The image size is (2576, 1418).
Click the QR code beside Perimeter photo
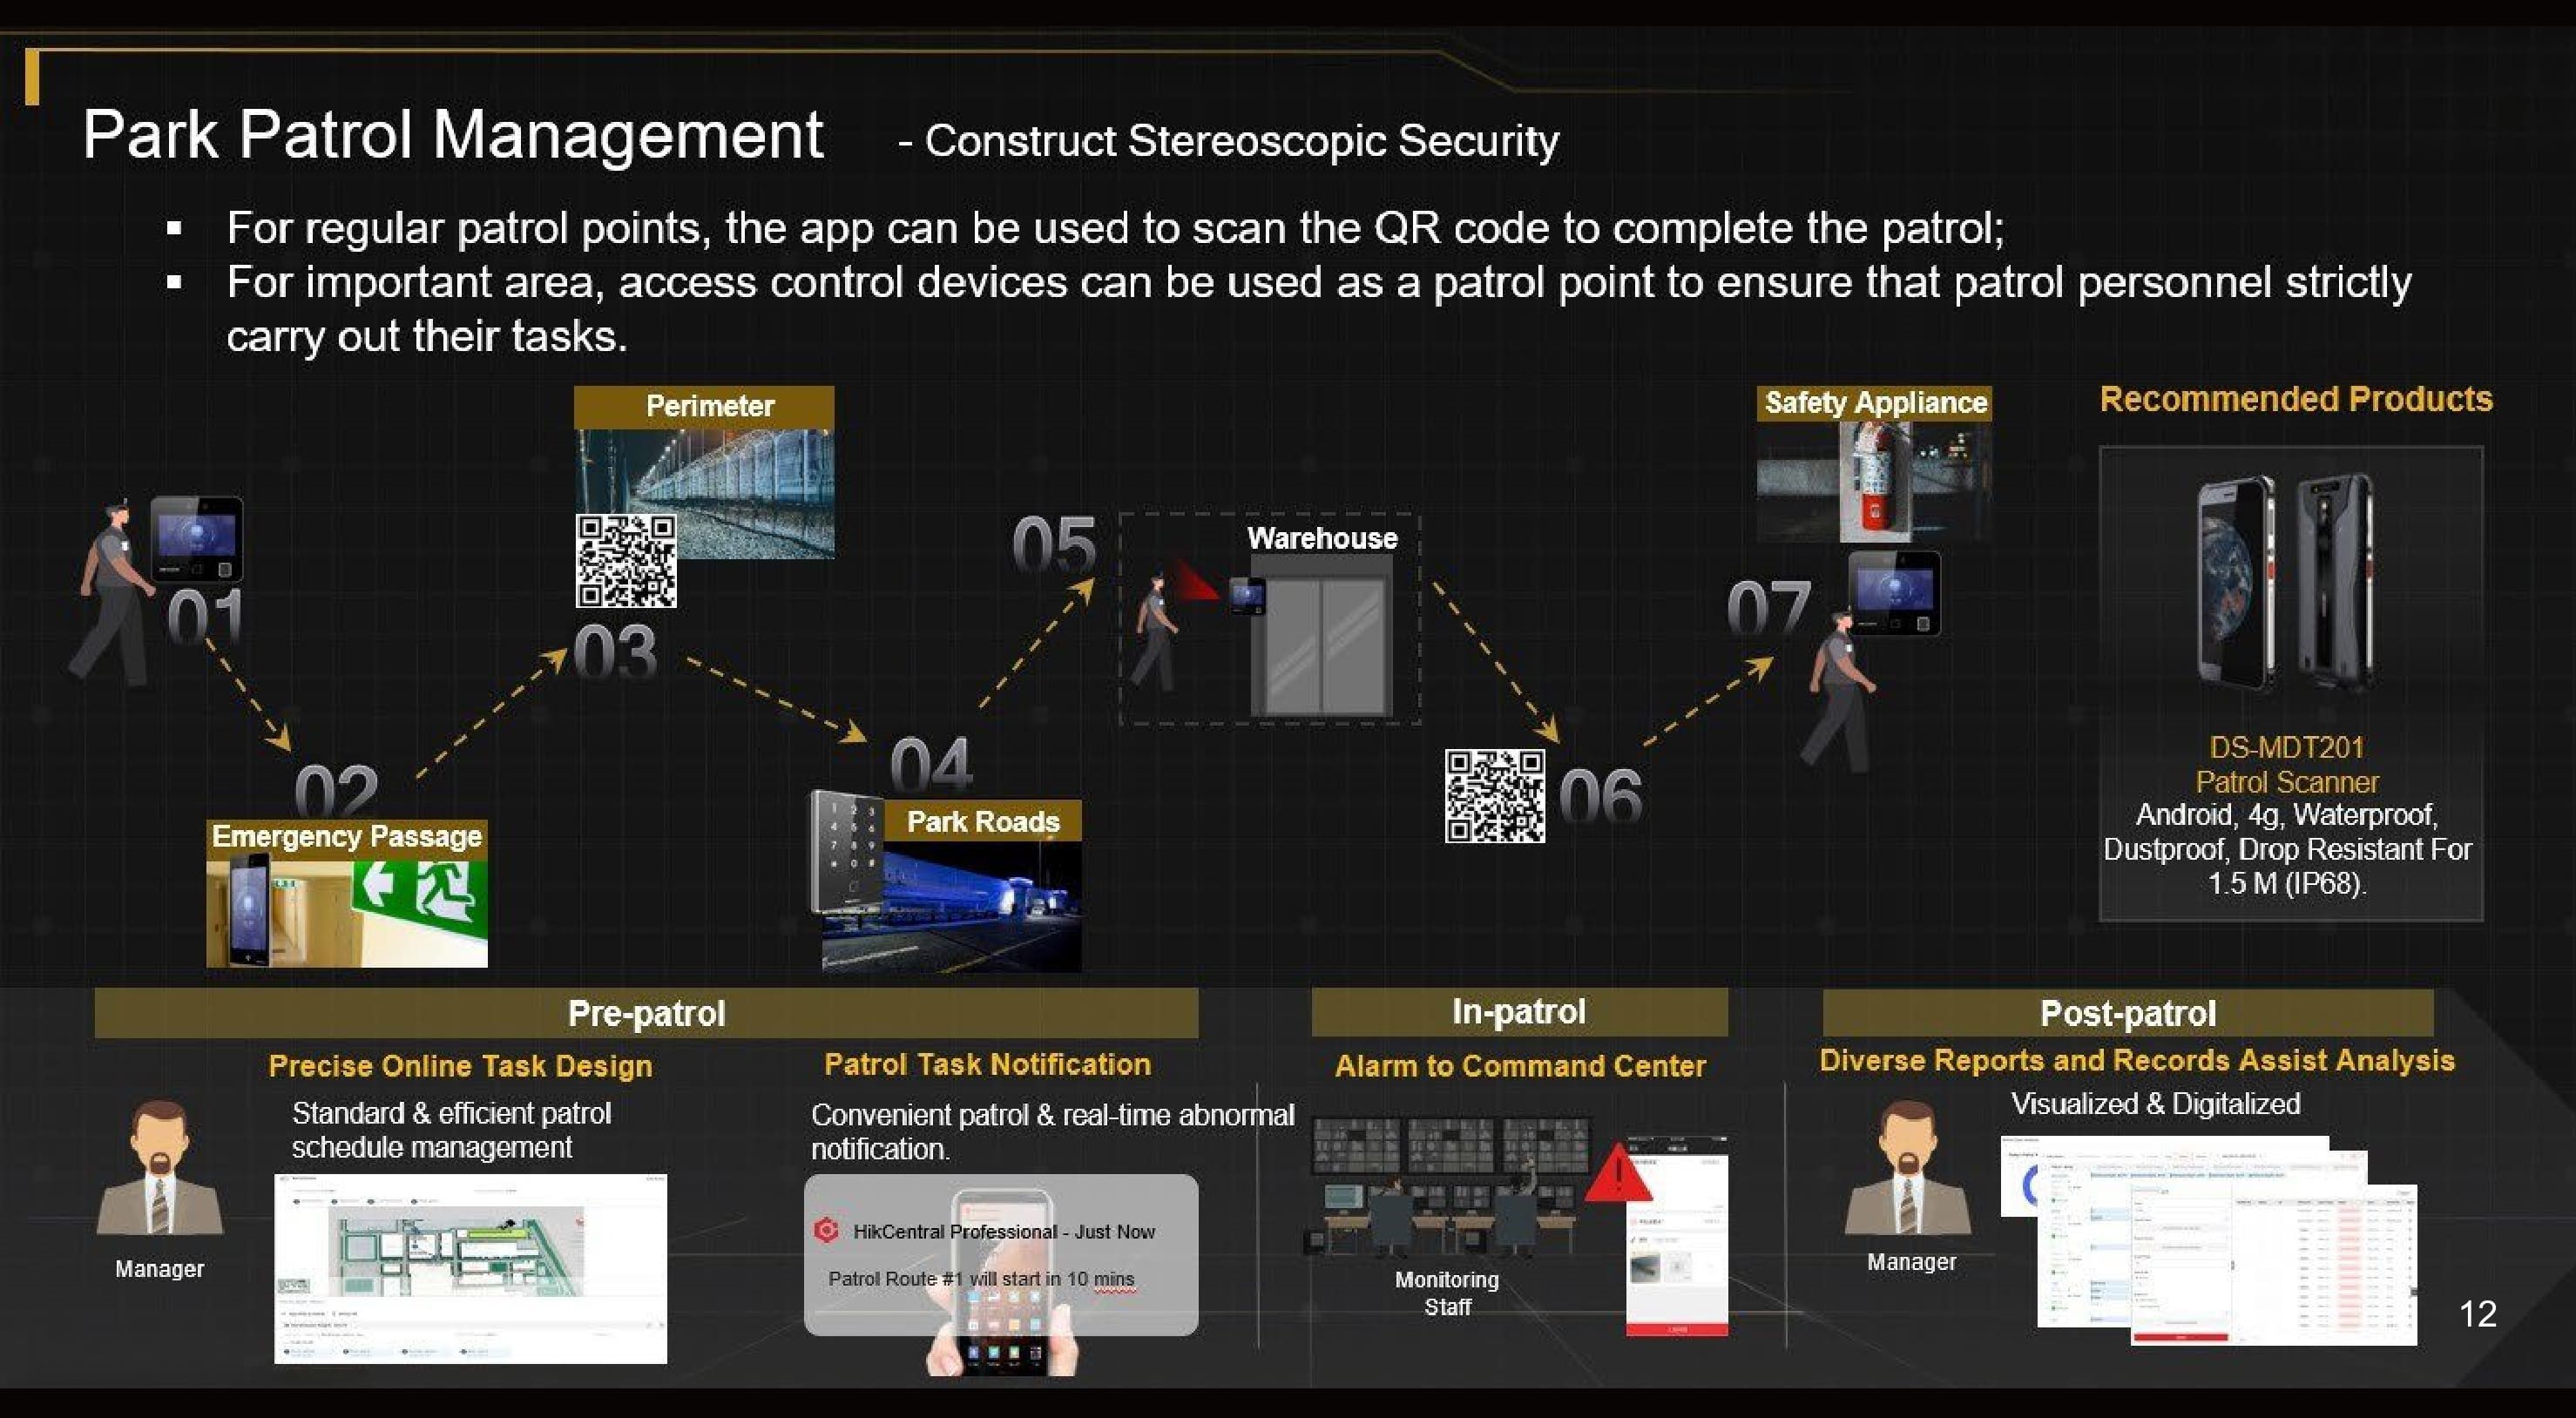click(x=626, y=561)
